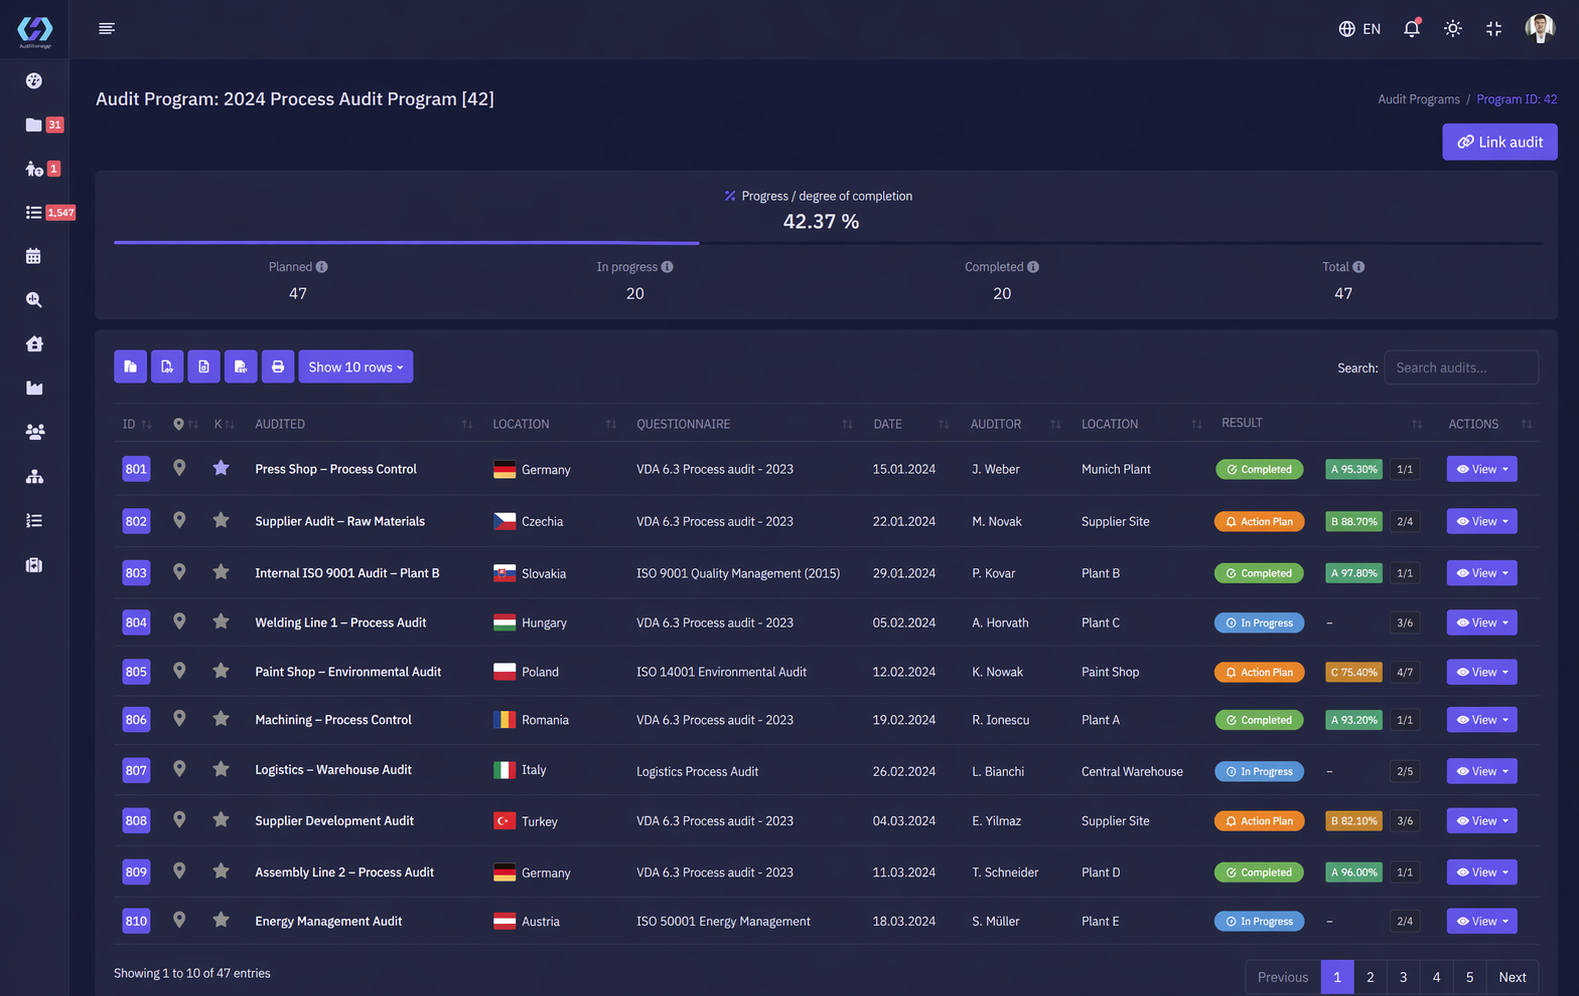Open sidebar list icon with 1,547 badge
Viewport: 1579px width, 996px height.
[x=34, y=212]
